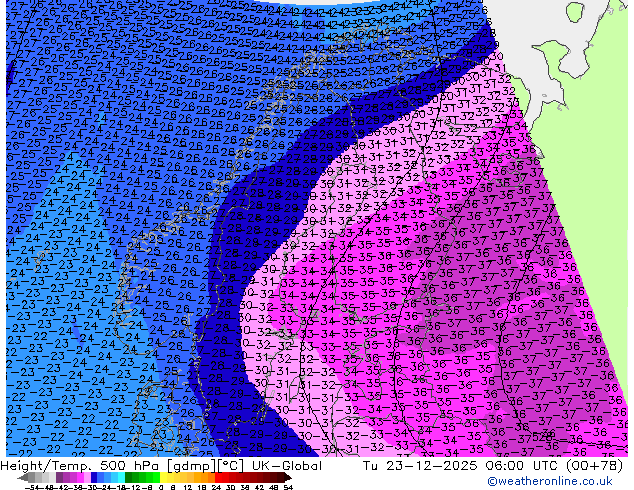Click the dark green legend swatch near -12

[129, 477]
